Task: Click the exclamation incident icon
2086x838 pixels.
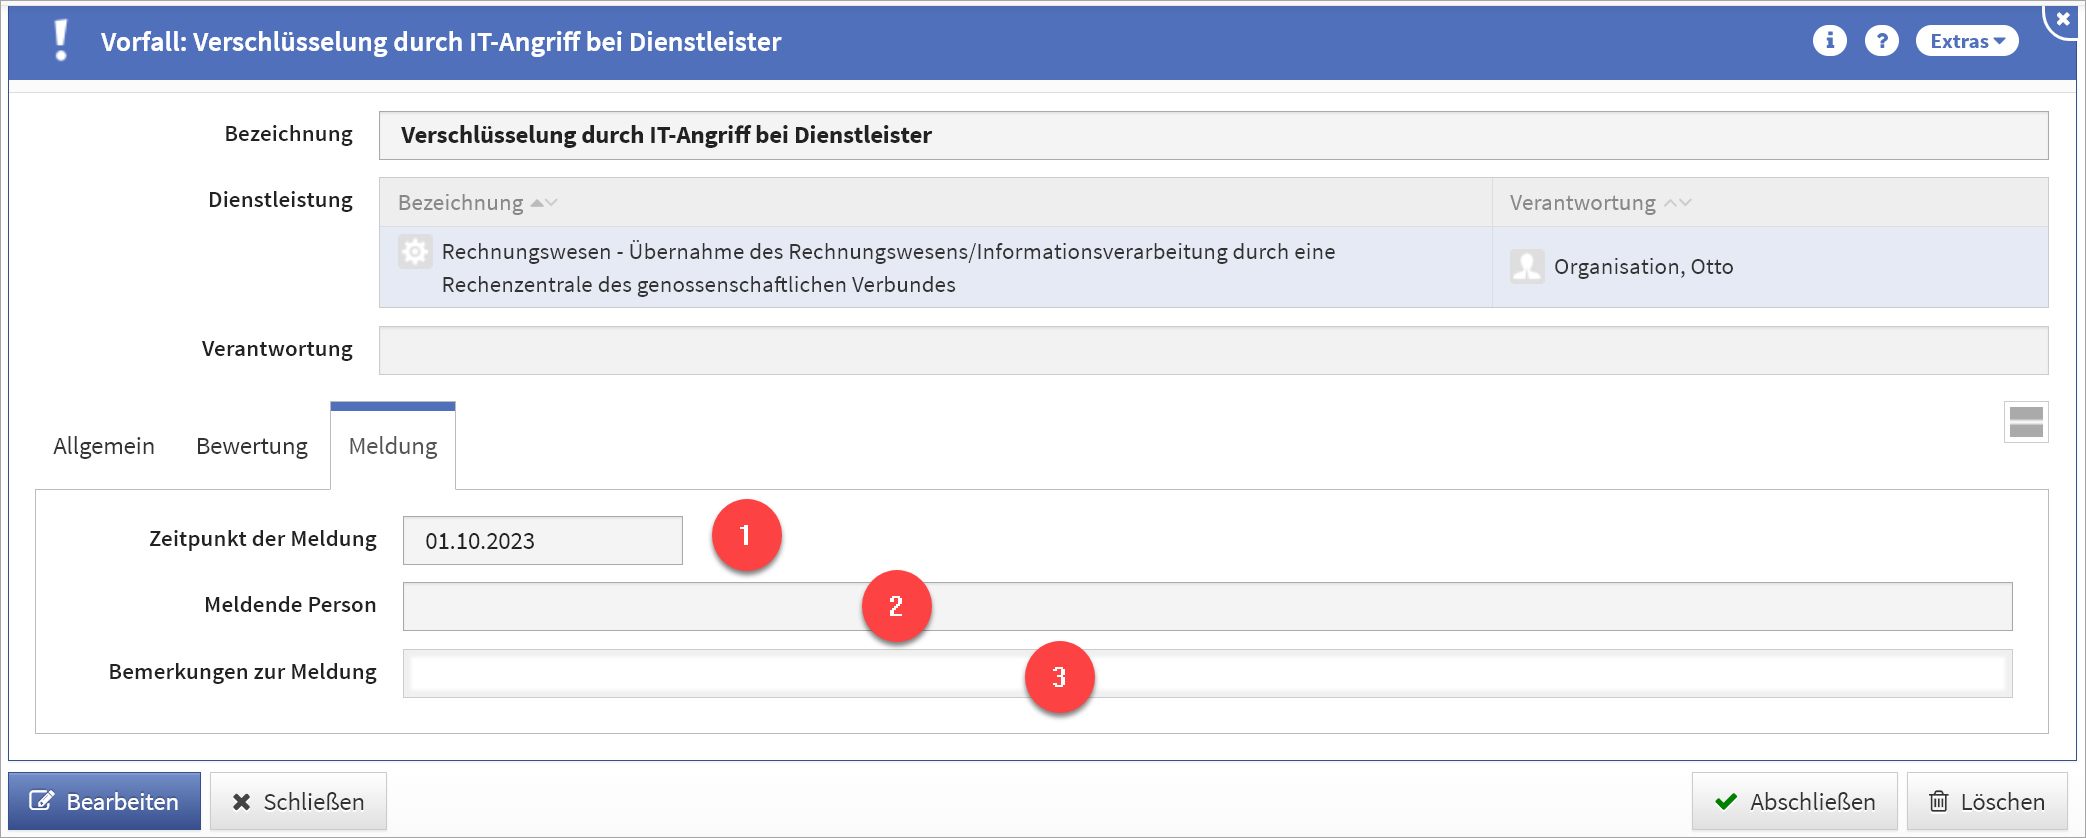Action: [61, 41]
